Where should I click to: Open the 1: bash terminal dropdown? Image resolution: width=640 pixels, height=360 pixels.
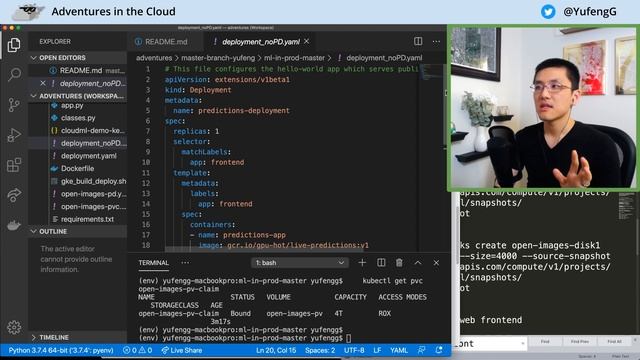(x=300, y=263)
